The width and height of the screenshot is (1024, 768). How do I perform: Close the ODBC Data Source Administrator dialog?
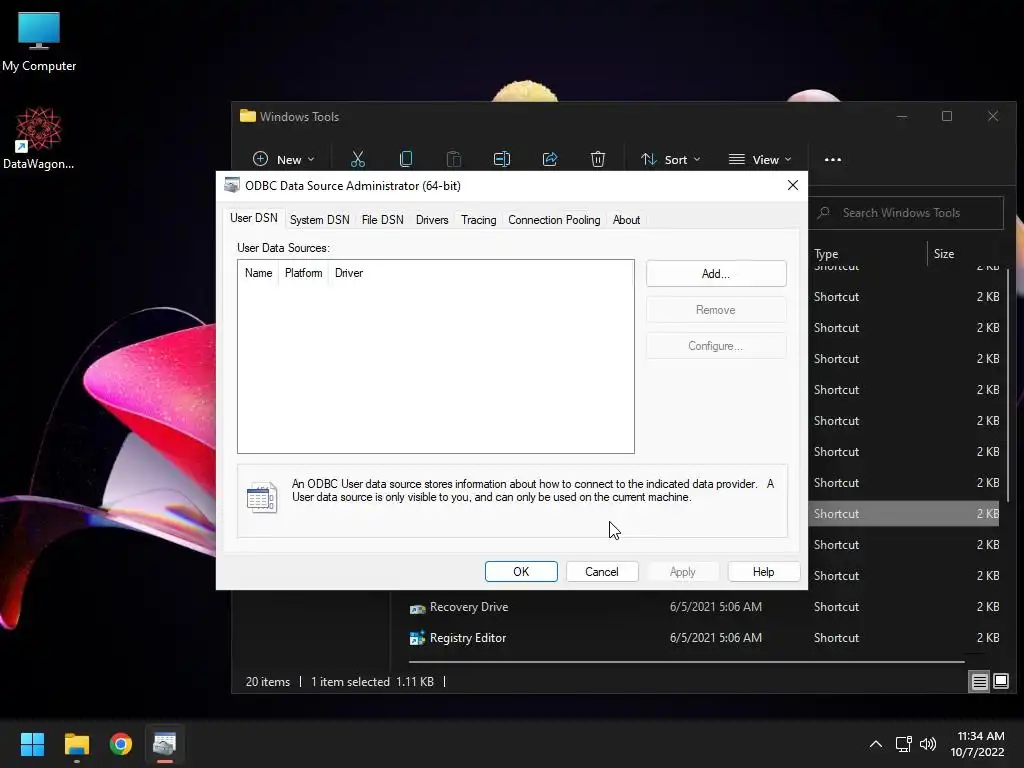pos(792,185)
